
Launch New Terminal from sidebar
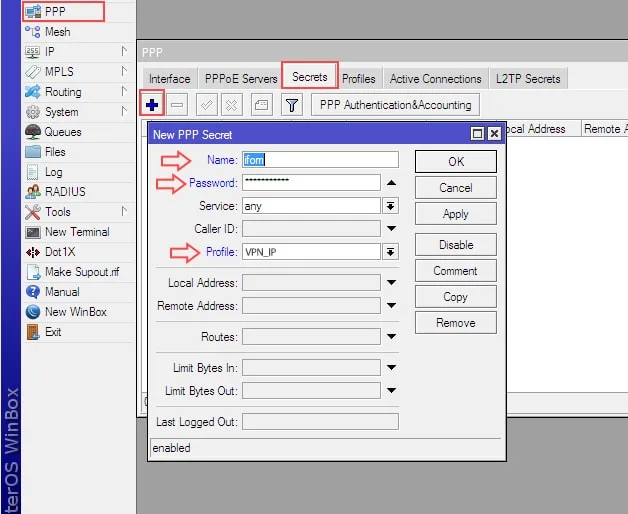(76, 232)
